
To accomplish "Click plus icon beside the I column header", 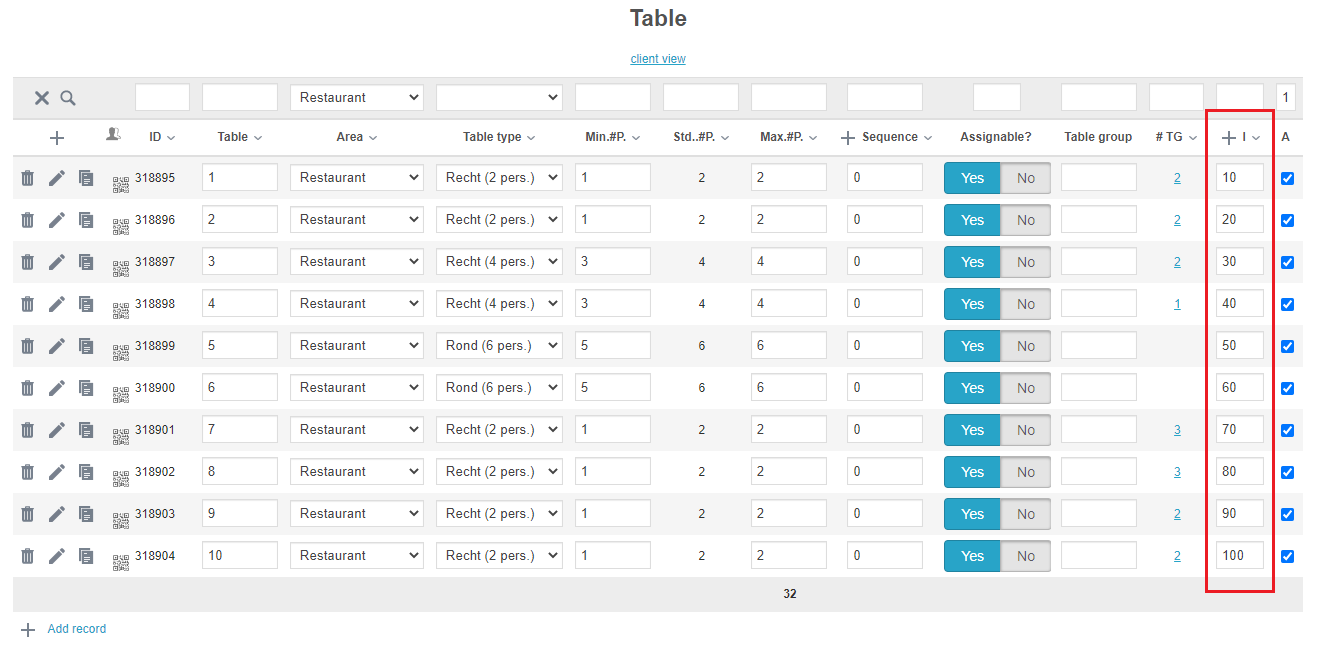I will tap(1229, 138).
